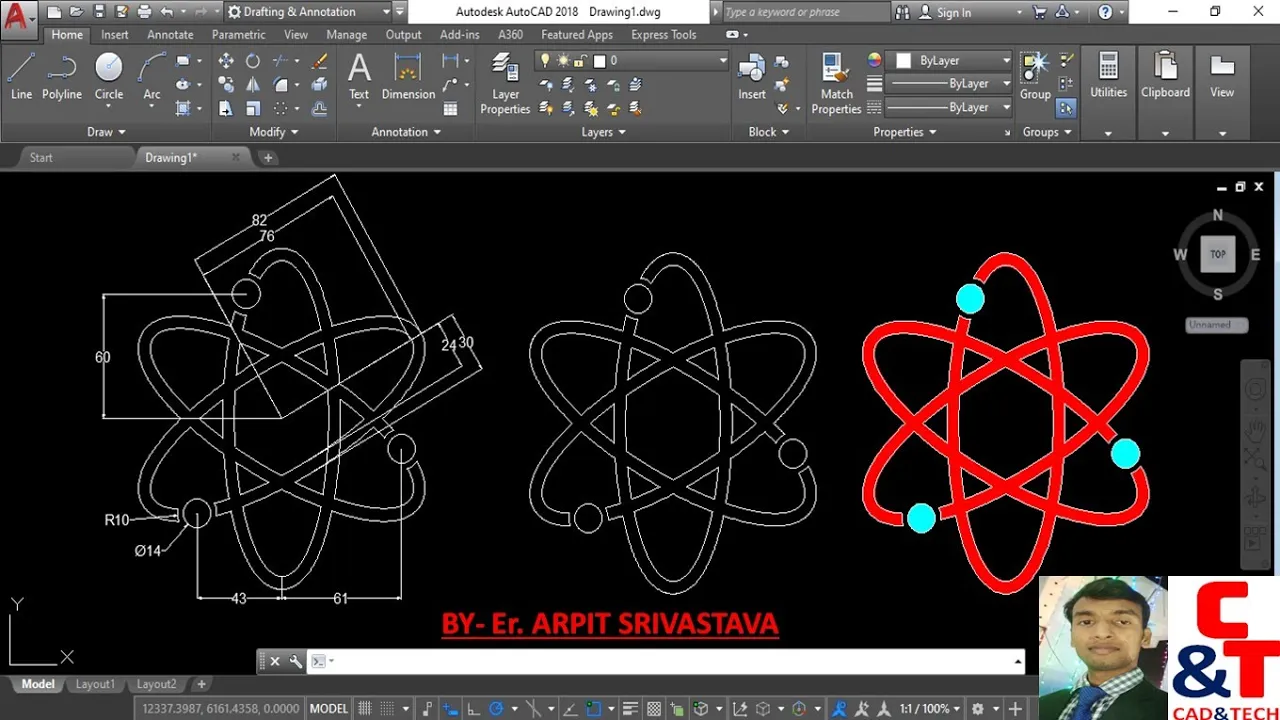Image resolution: width=1280 pixels, height=720 pixels.
Task: Click the Mirror tool icon
Action: coord(253,85)
